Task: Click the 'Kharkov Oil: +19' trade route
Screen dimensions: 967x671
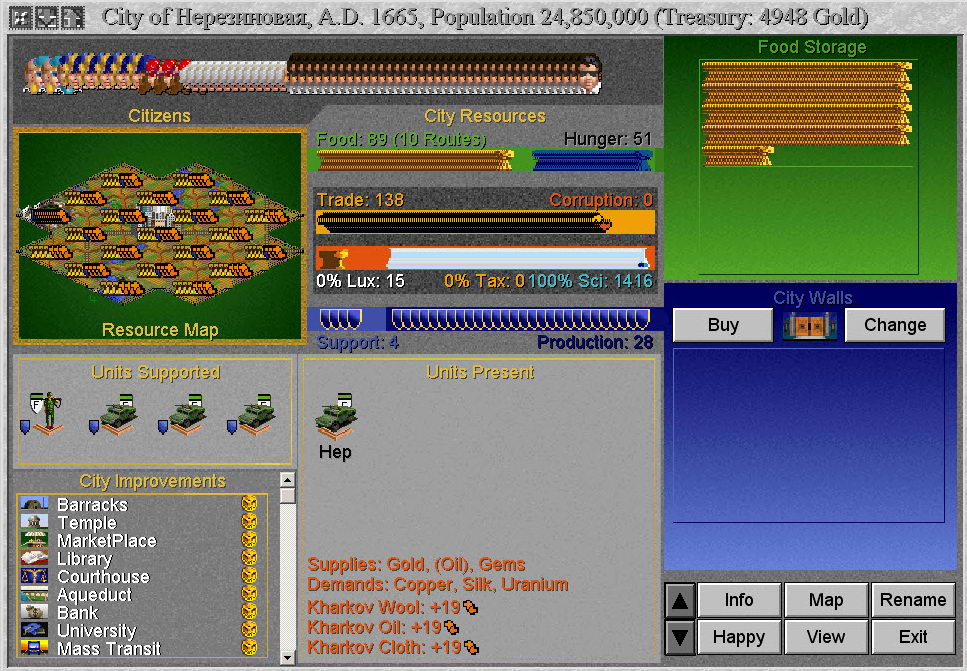Action: click(383, 627)
